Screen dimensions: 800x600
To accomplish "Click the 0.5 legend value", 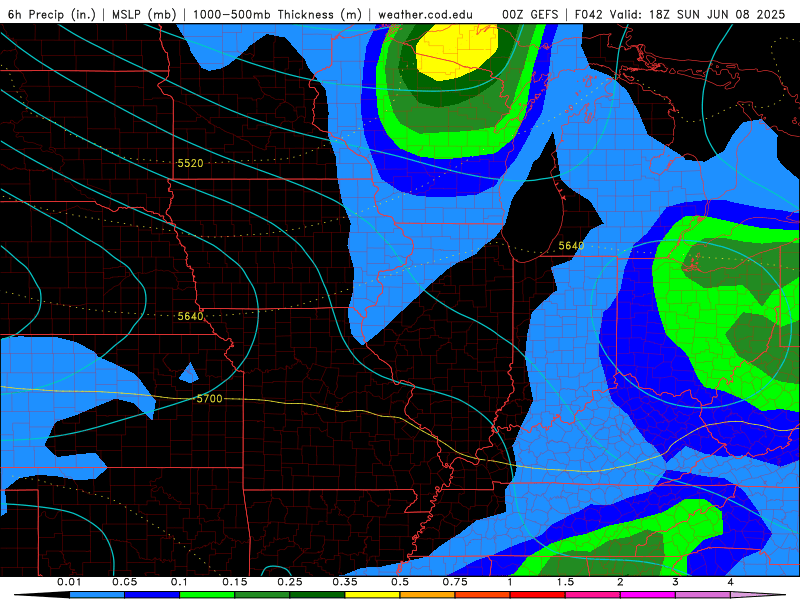I will (400, 582).
